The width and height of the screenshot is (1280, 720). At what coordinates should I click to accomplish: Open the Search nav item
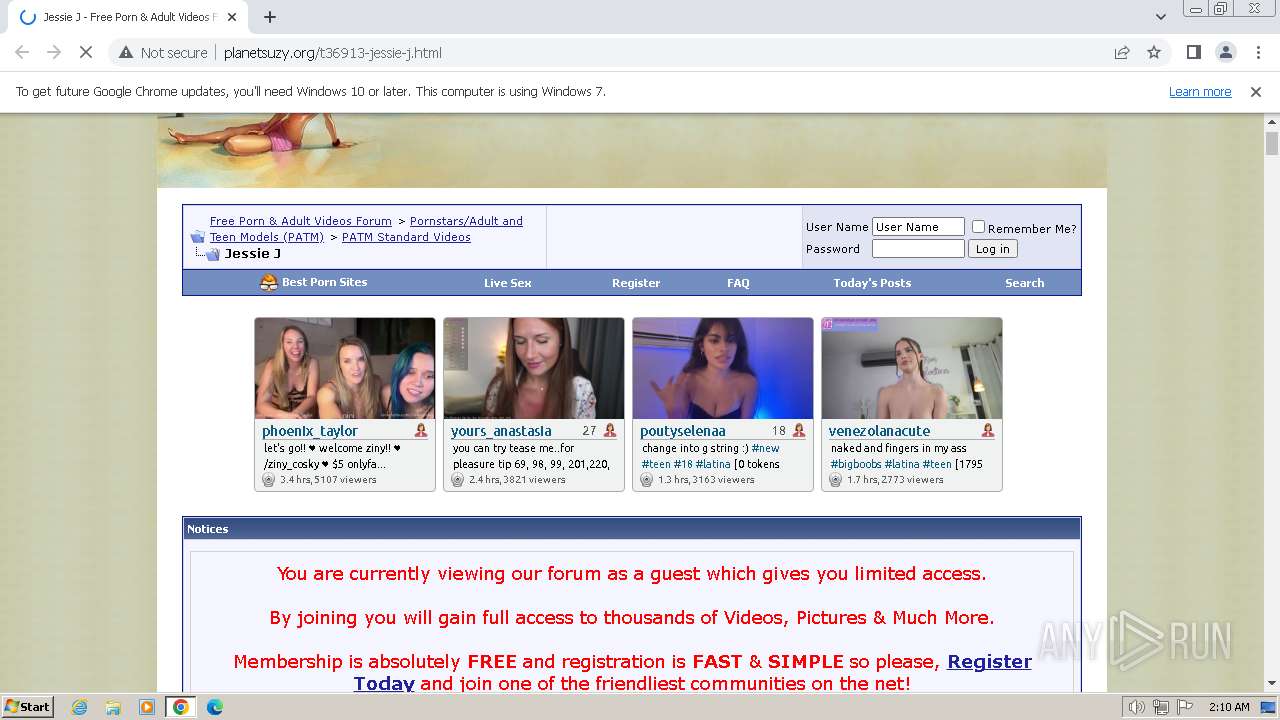pos(1024,283)
